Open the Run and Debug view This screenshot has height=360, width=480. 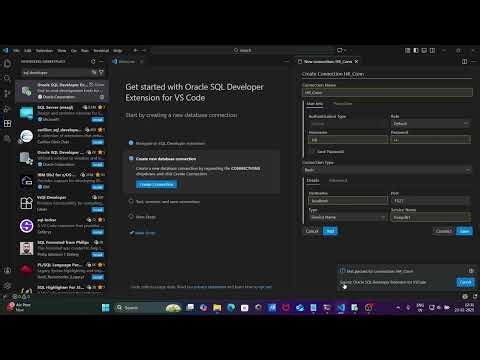pyautogui.click(x=7, y=109)
